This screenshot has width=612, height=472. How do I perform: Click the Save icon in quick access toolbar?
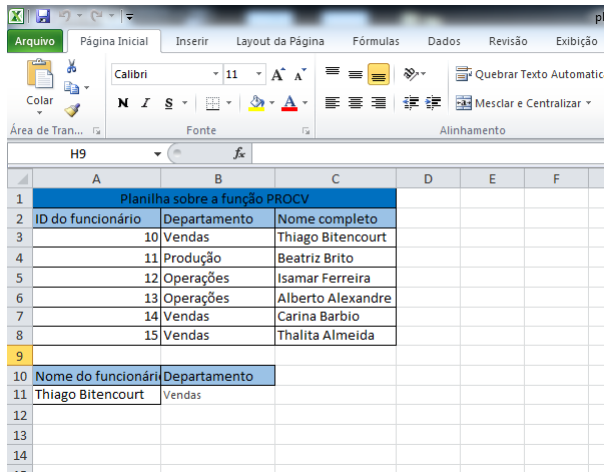pos(43,17)
